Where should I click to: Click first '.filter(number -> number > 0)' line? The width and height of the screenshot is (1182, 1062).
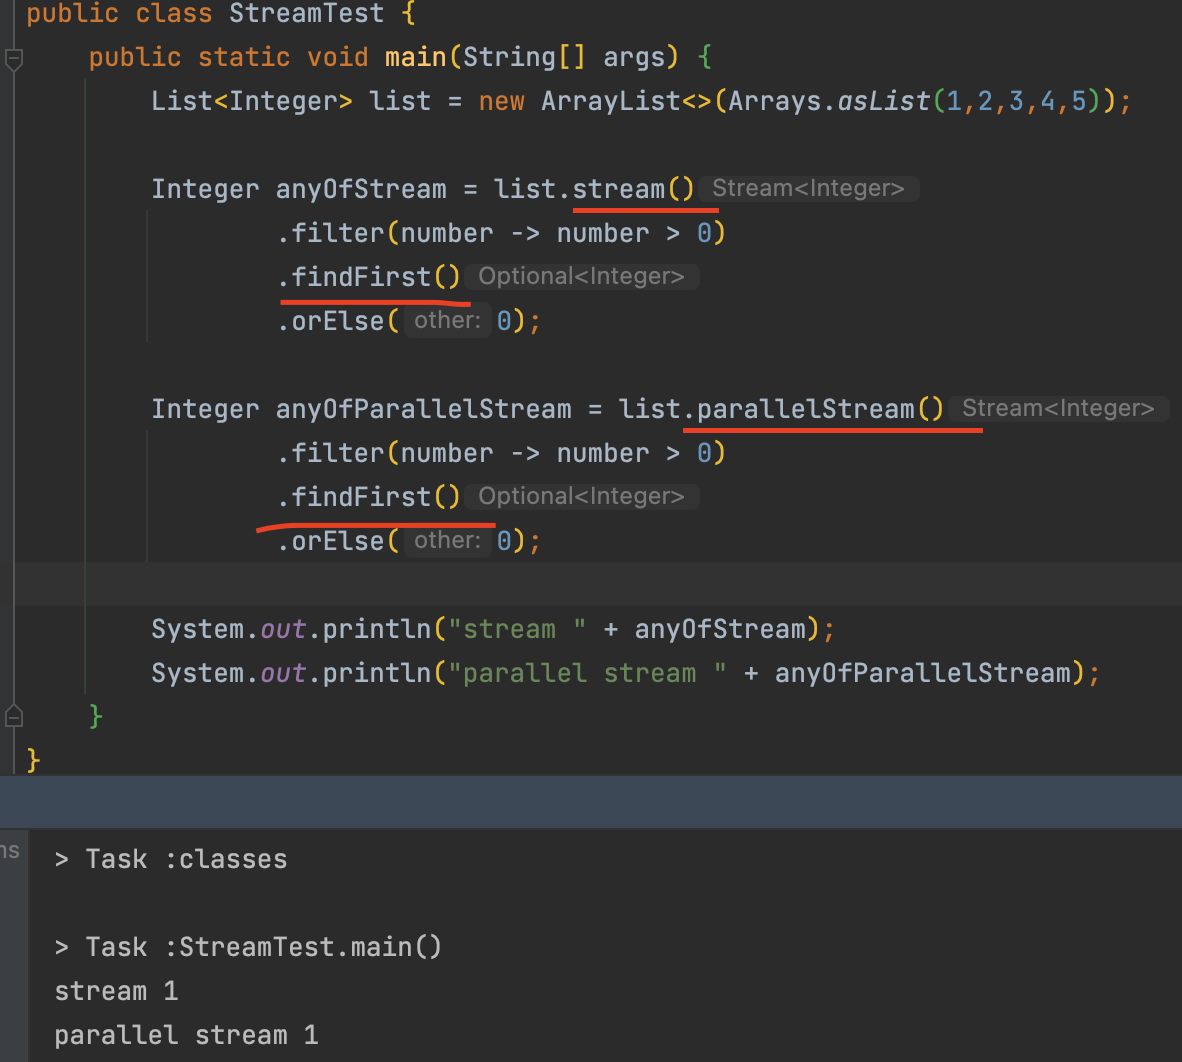(501, 233)
